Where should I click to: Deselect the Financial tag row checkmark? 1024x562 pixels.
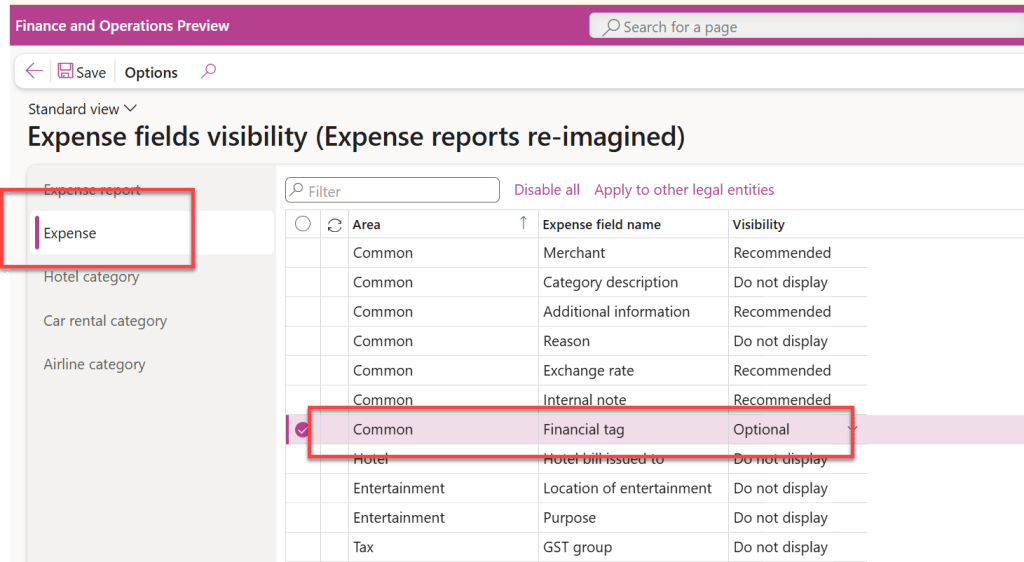[x=303, y=430]
